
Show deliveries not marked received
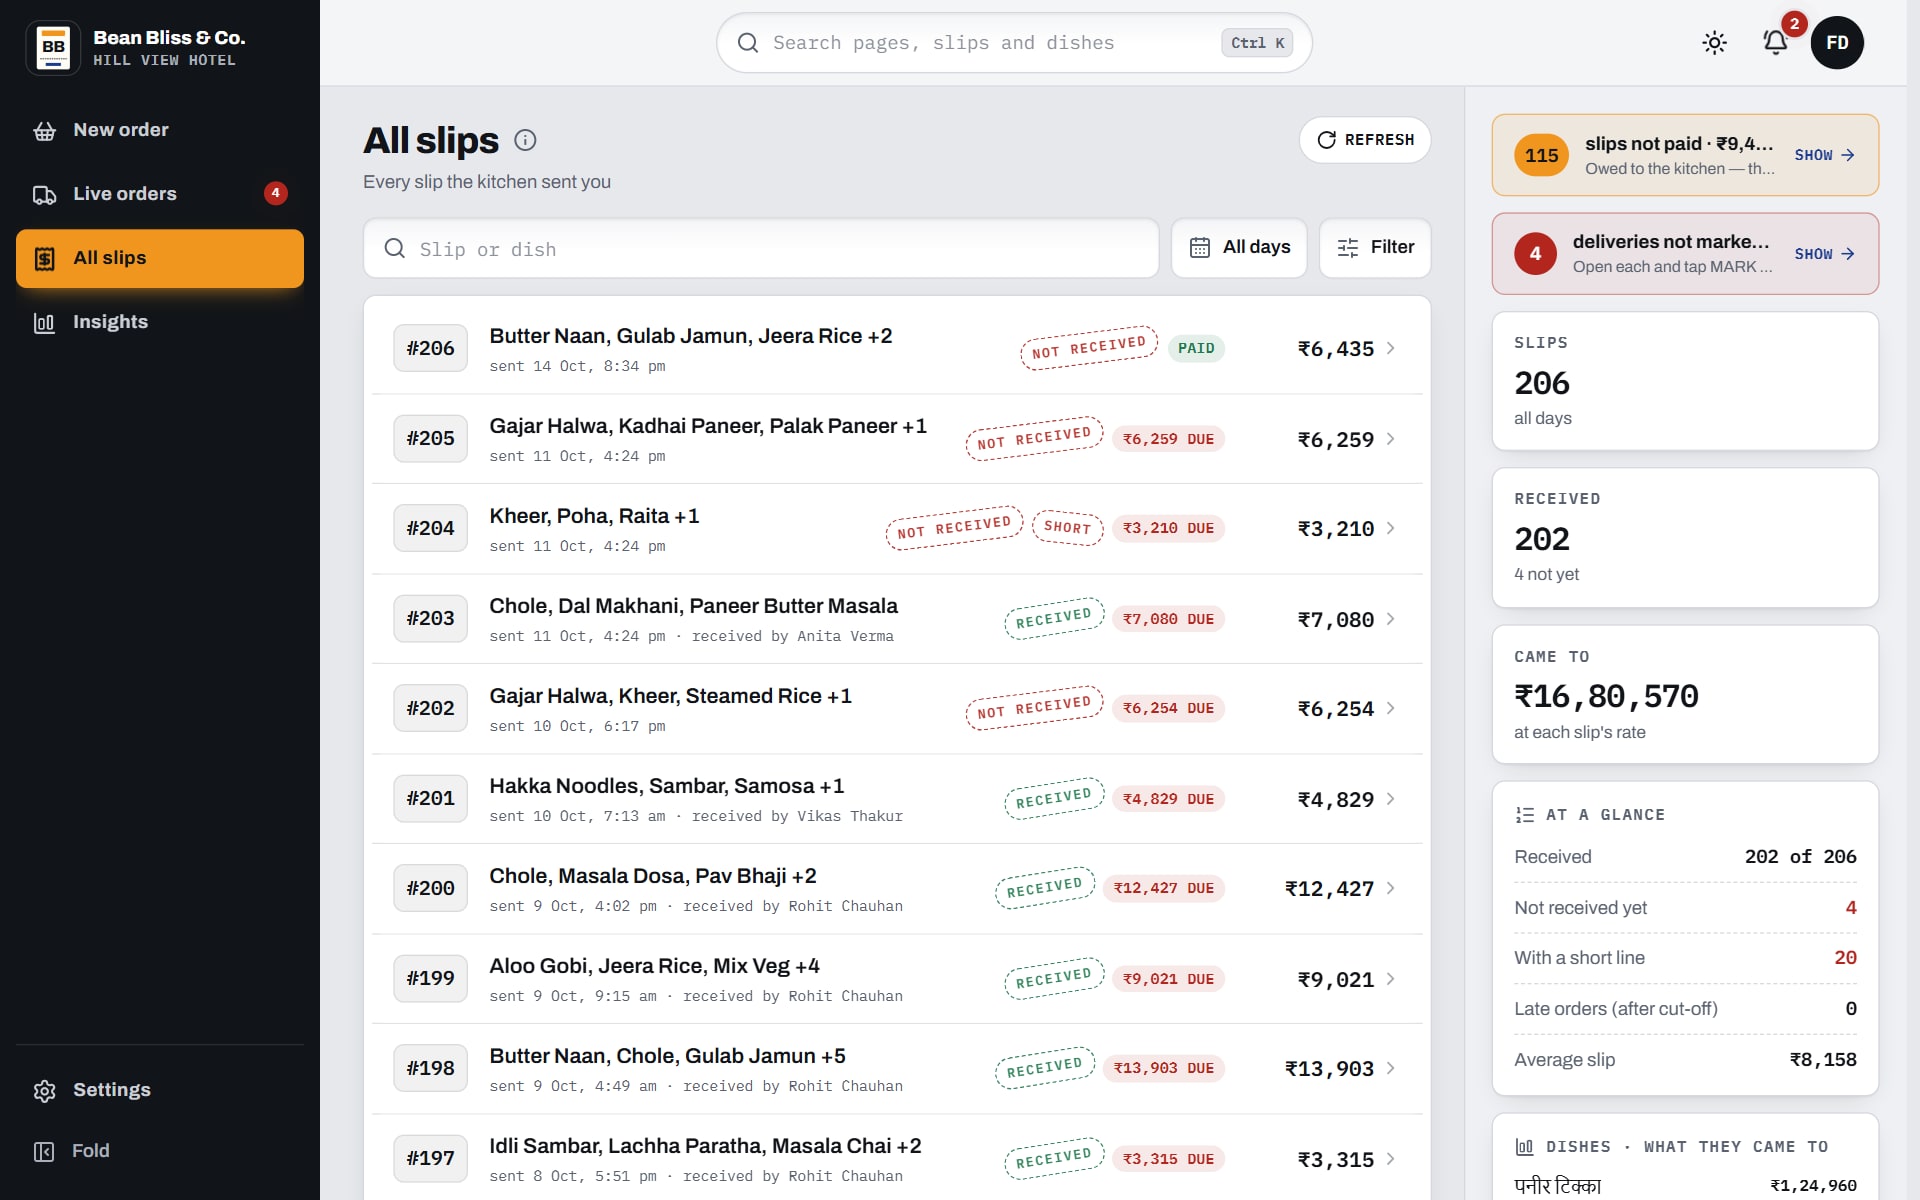coord(1824,254)
